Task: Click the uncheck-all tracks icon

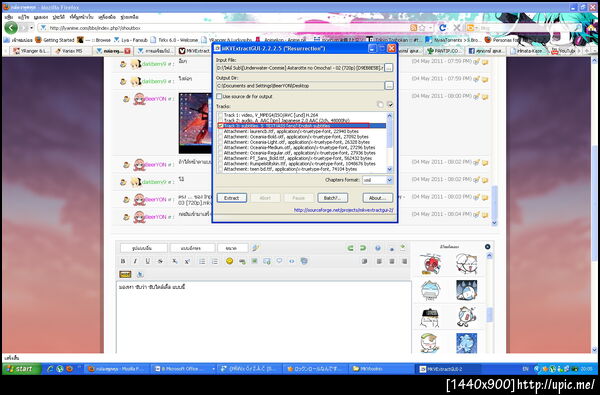Action: (380, 104)
